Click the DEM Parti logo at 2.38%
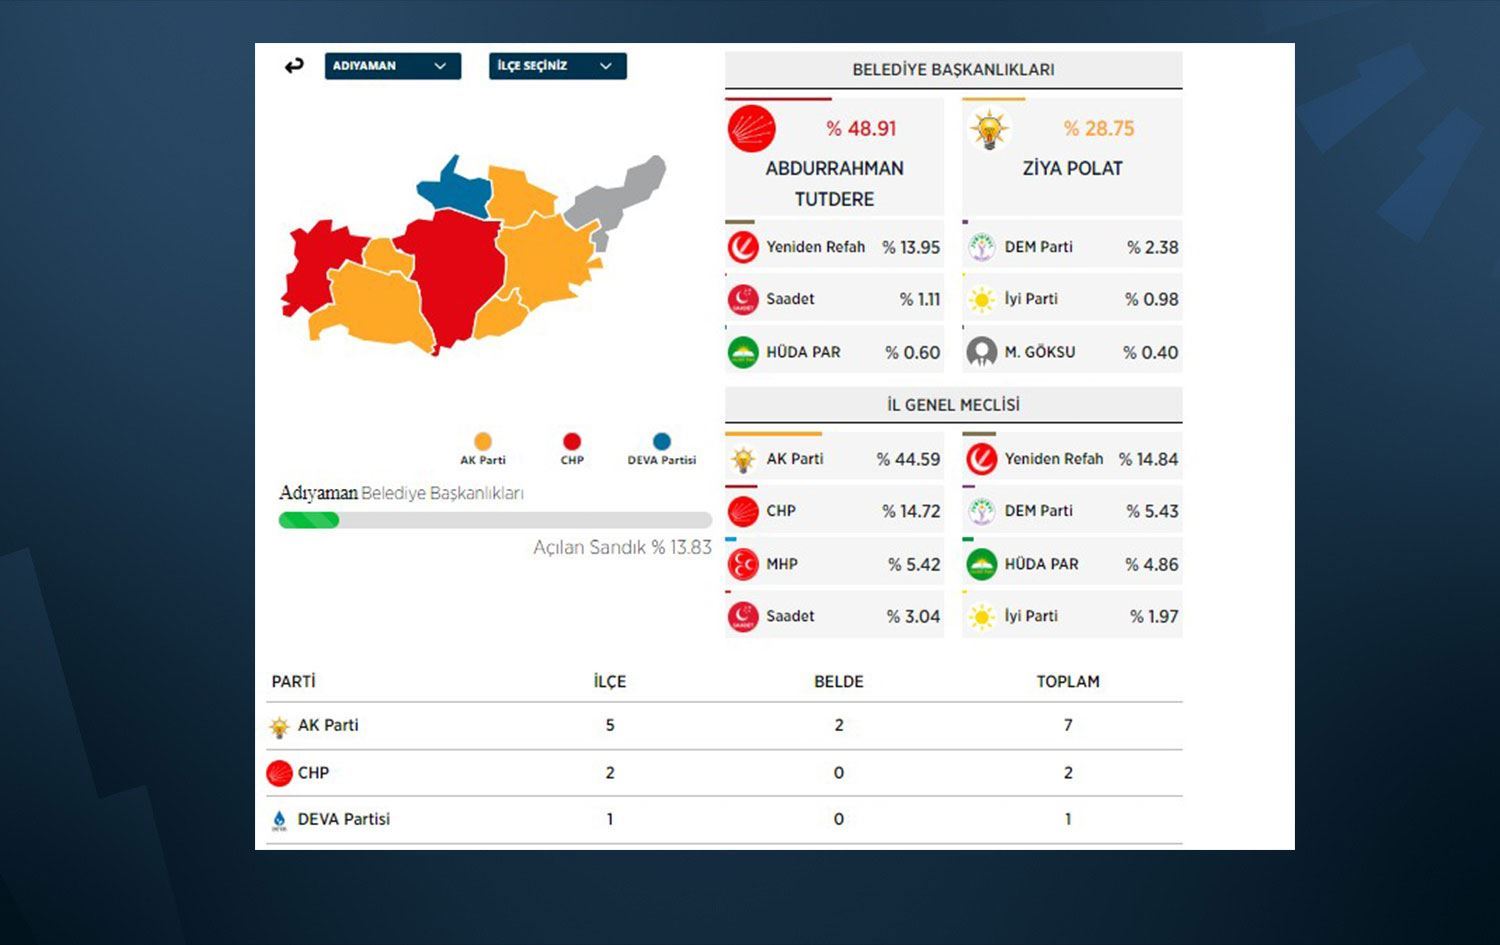 (x=982, y=247)
